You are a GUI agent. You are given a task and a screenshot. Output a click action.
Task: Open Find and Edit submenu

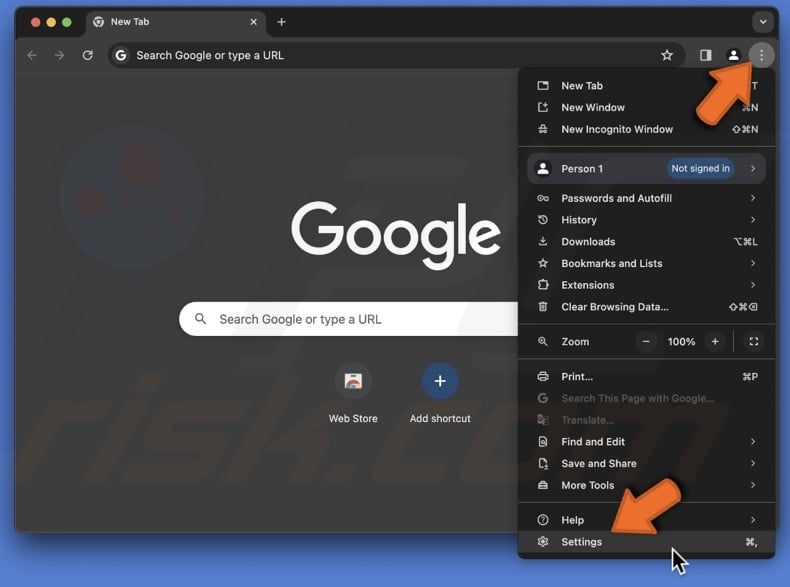[x=646, y=441]
